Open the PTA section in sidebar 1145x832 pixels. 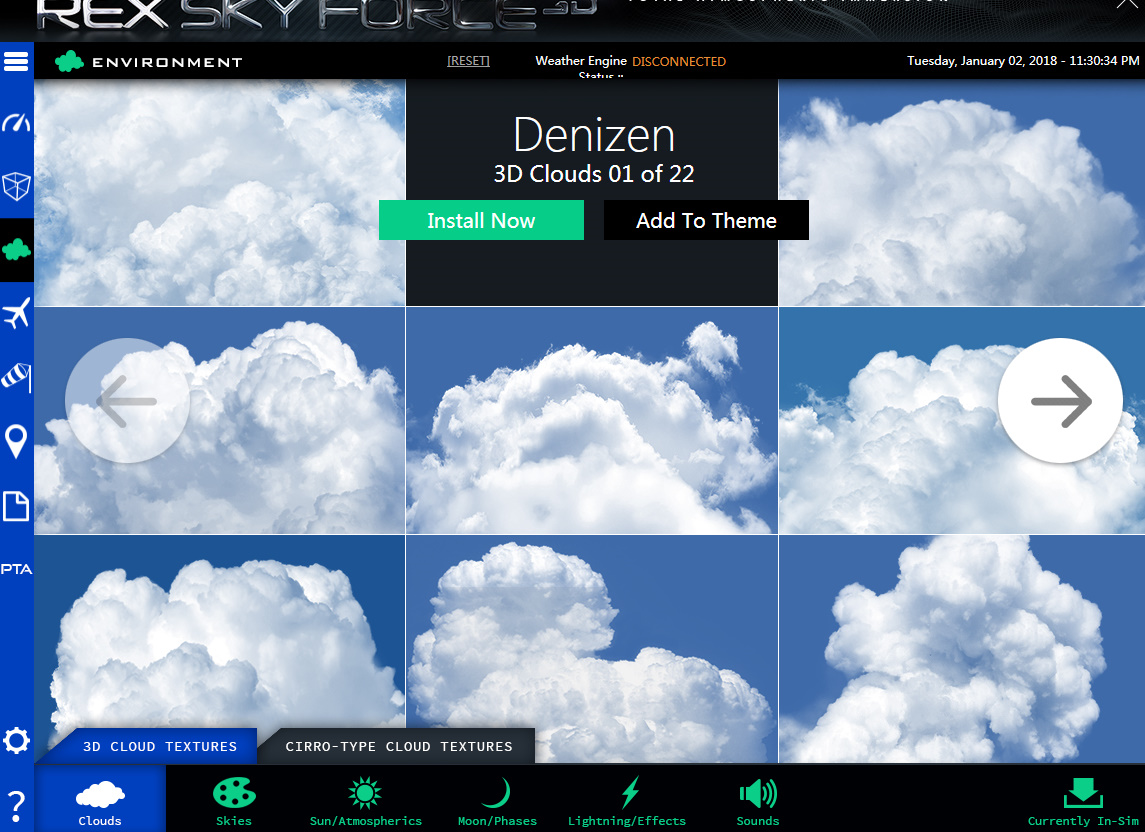pos(16,569)
